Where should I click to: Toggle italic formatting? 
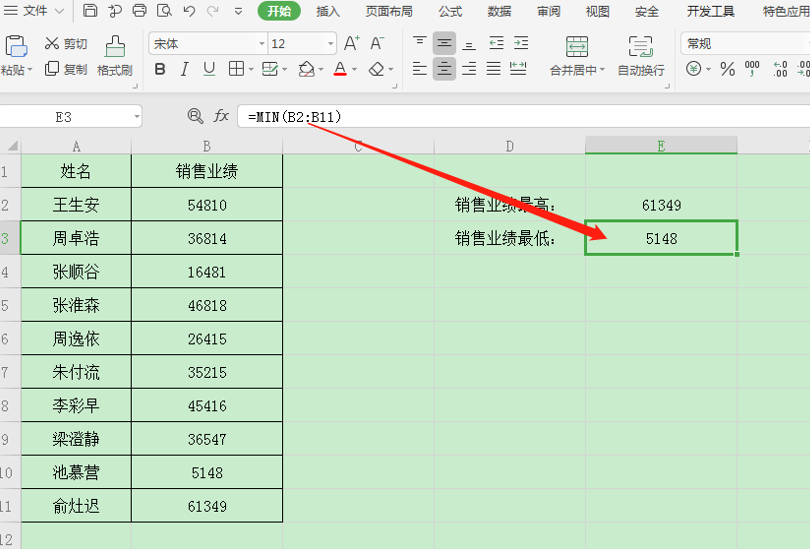pyautogui.click(x=184, y=69)
